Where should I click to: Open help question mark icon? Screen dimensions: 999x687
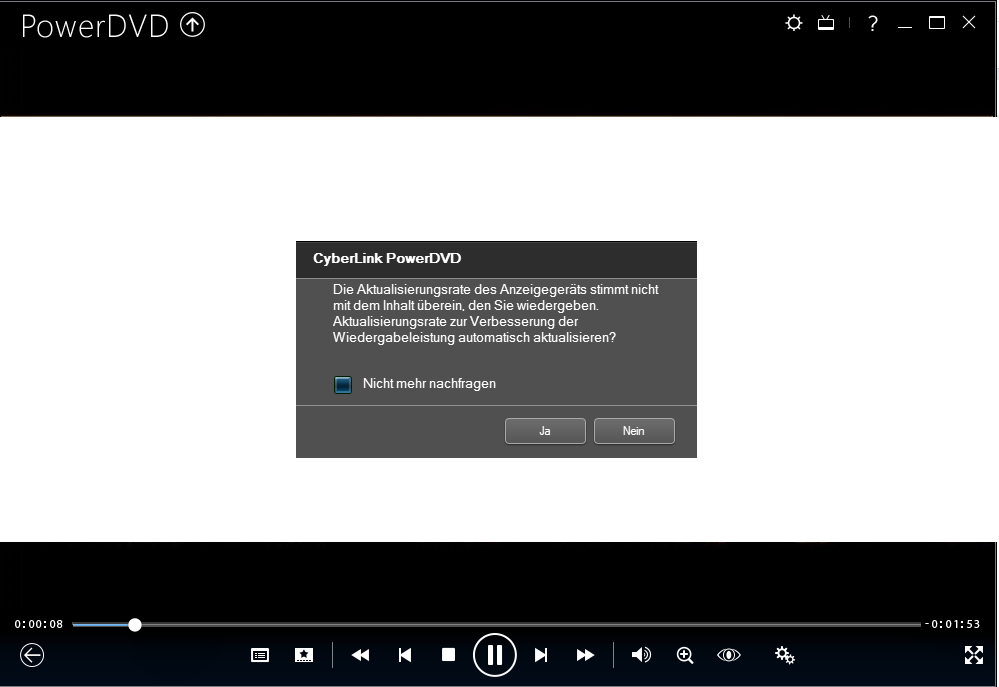tap(873, 24)
